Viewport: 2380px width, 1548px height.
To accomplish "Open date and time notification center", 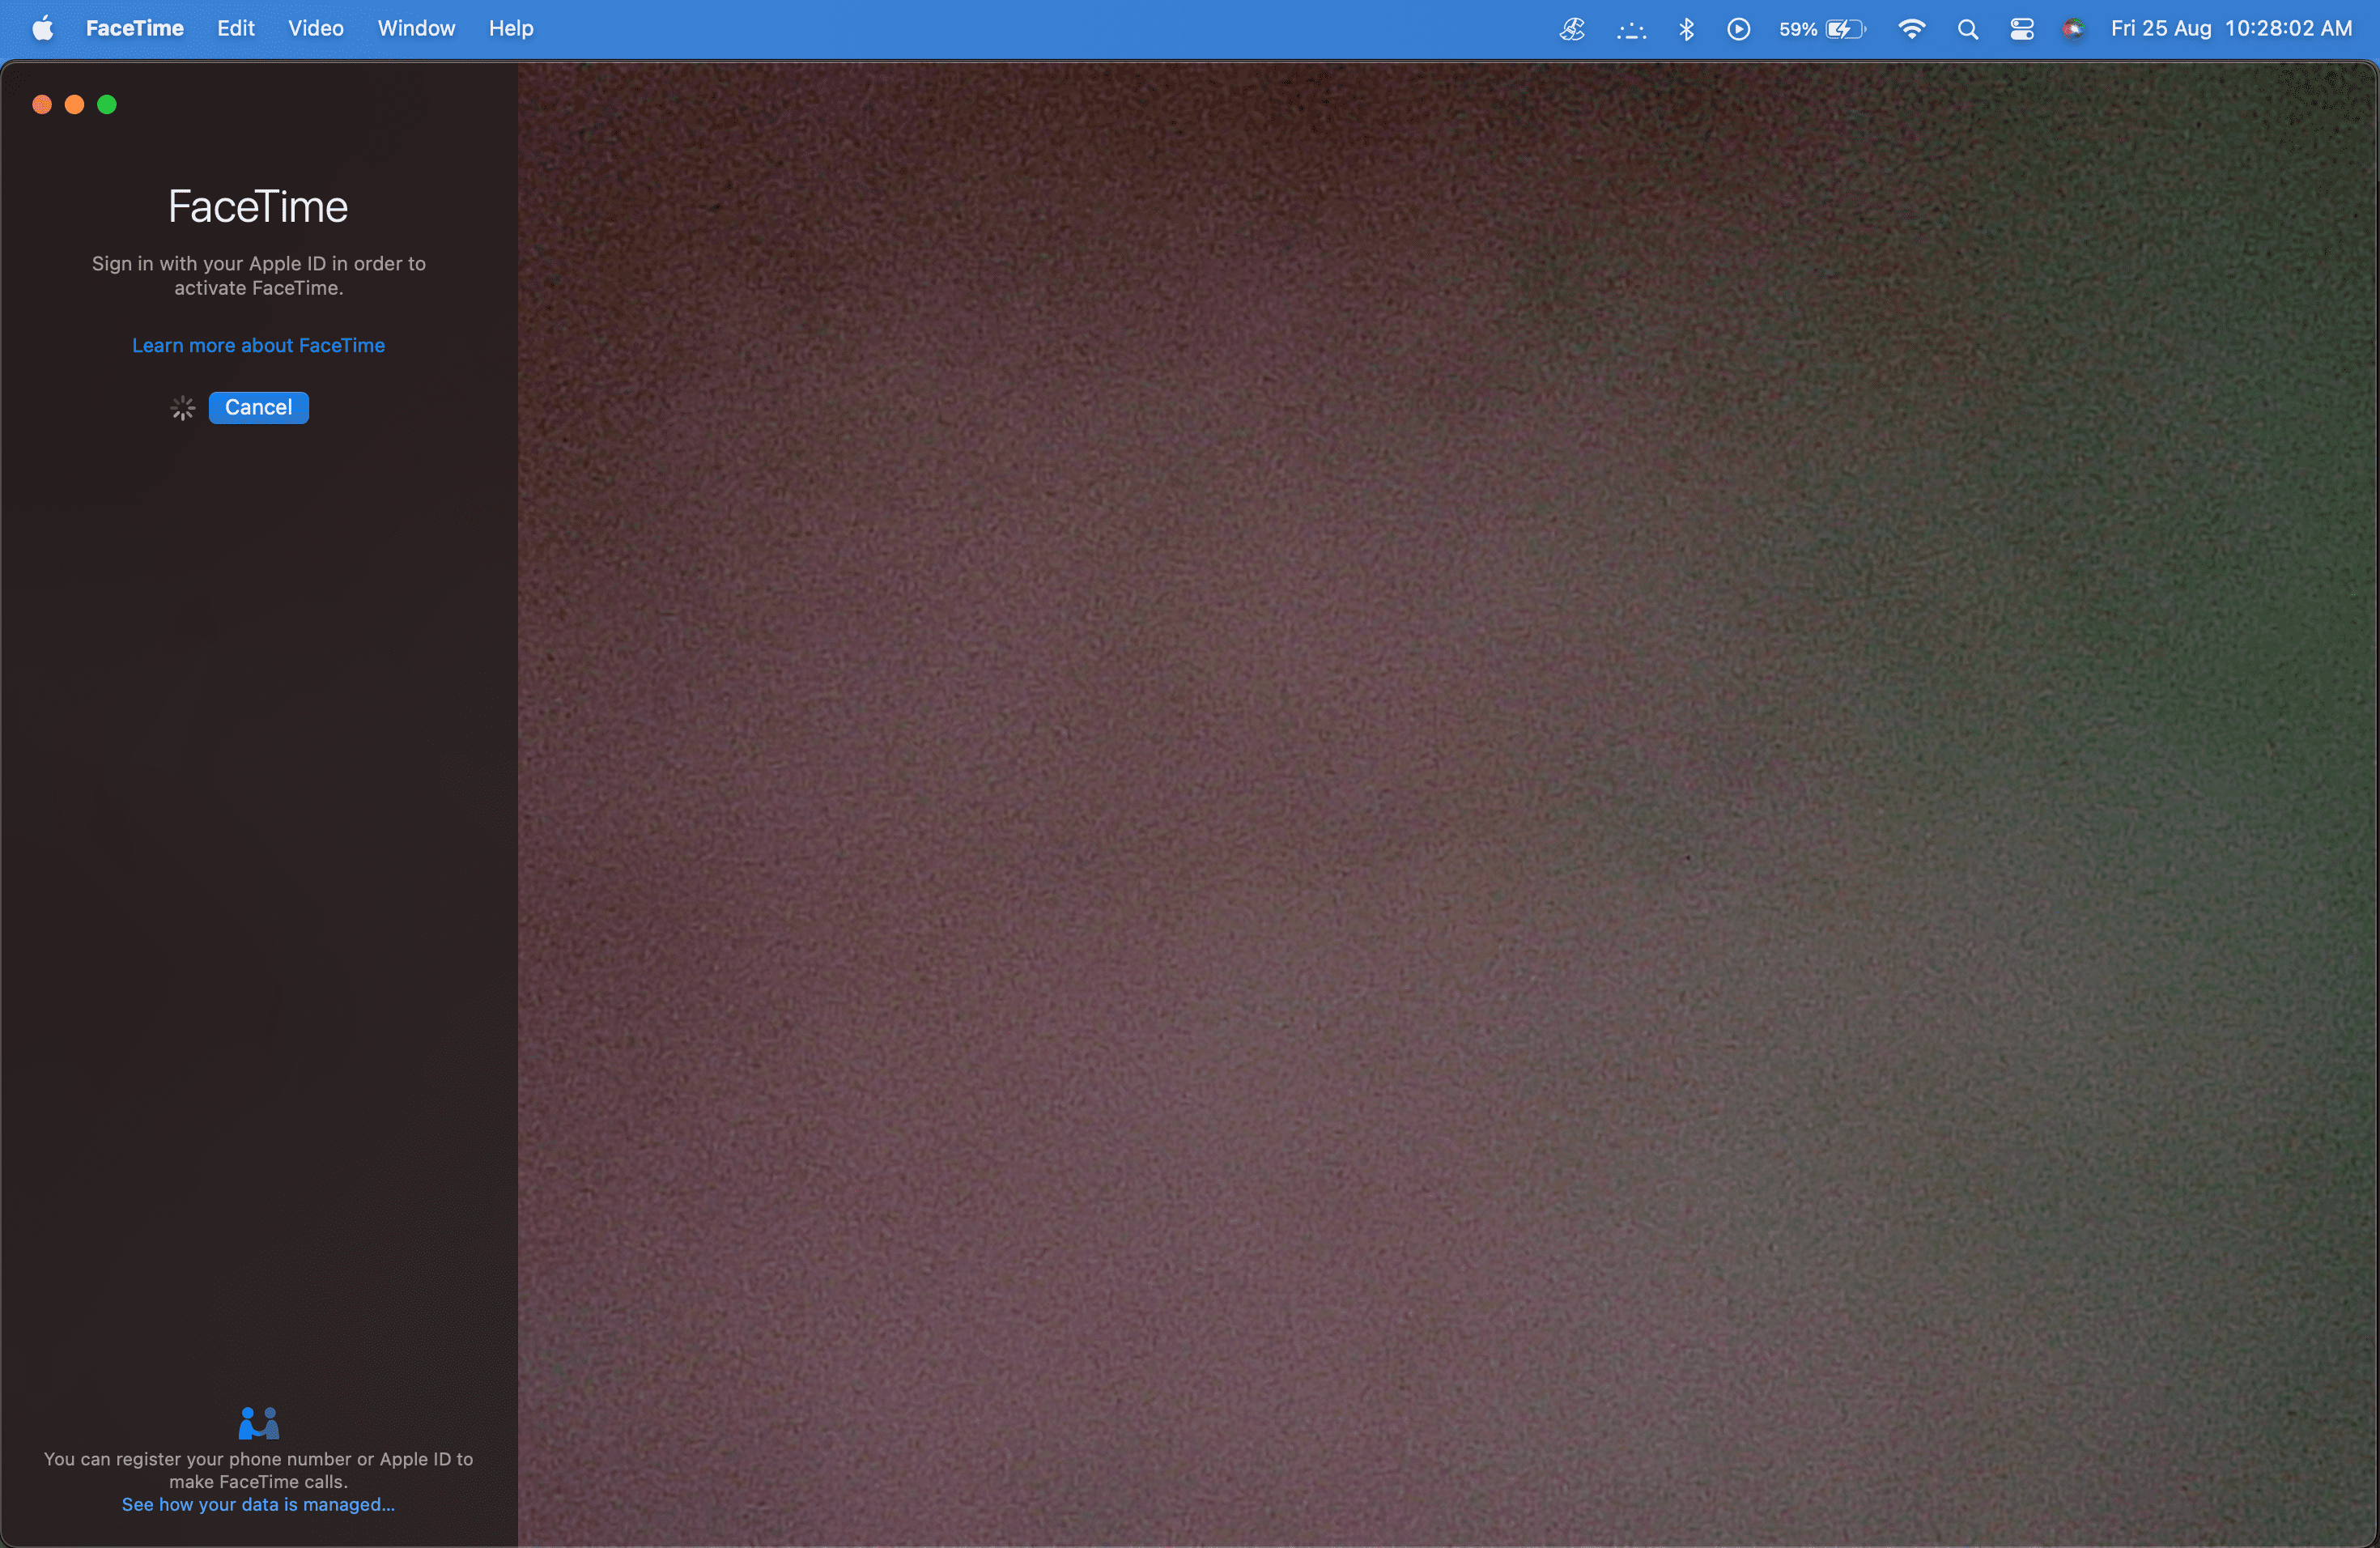I will click(2230, 29).
